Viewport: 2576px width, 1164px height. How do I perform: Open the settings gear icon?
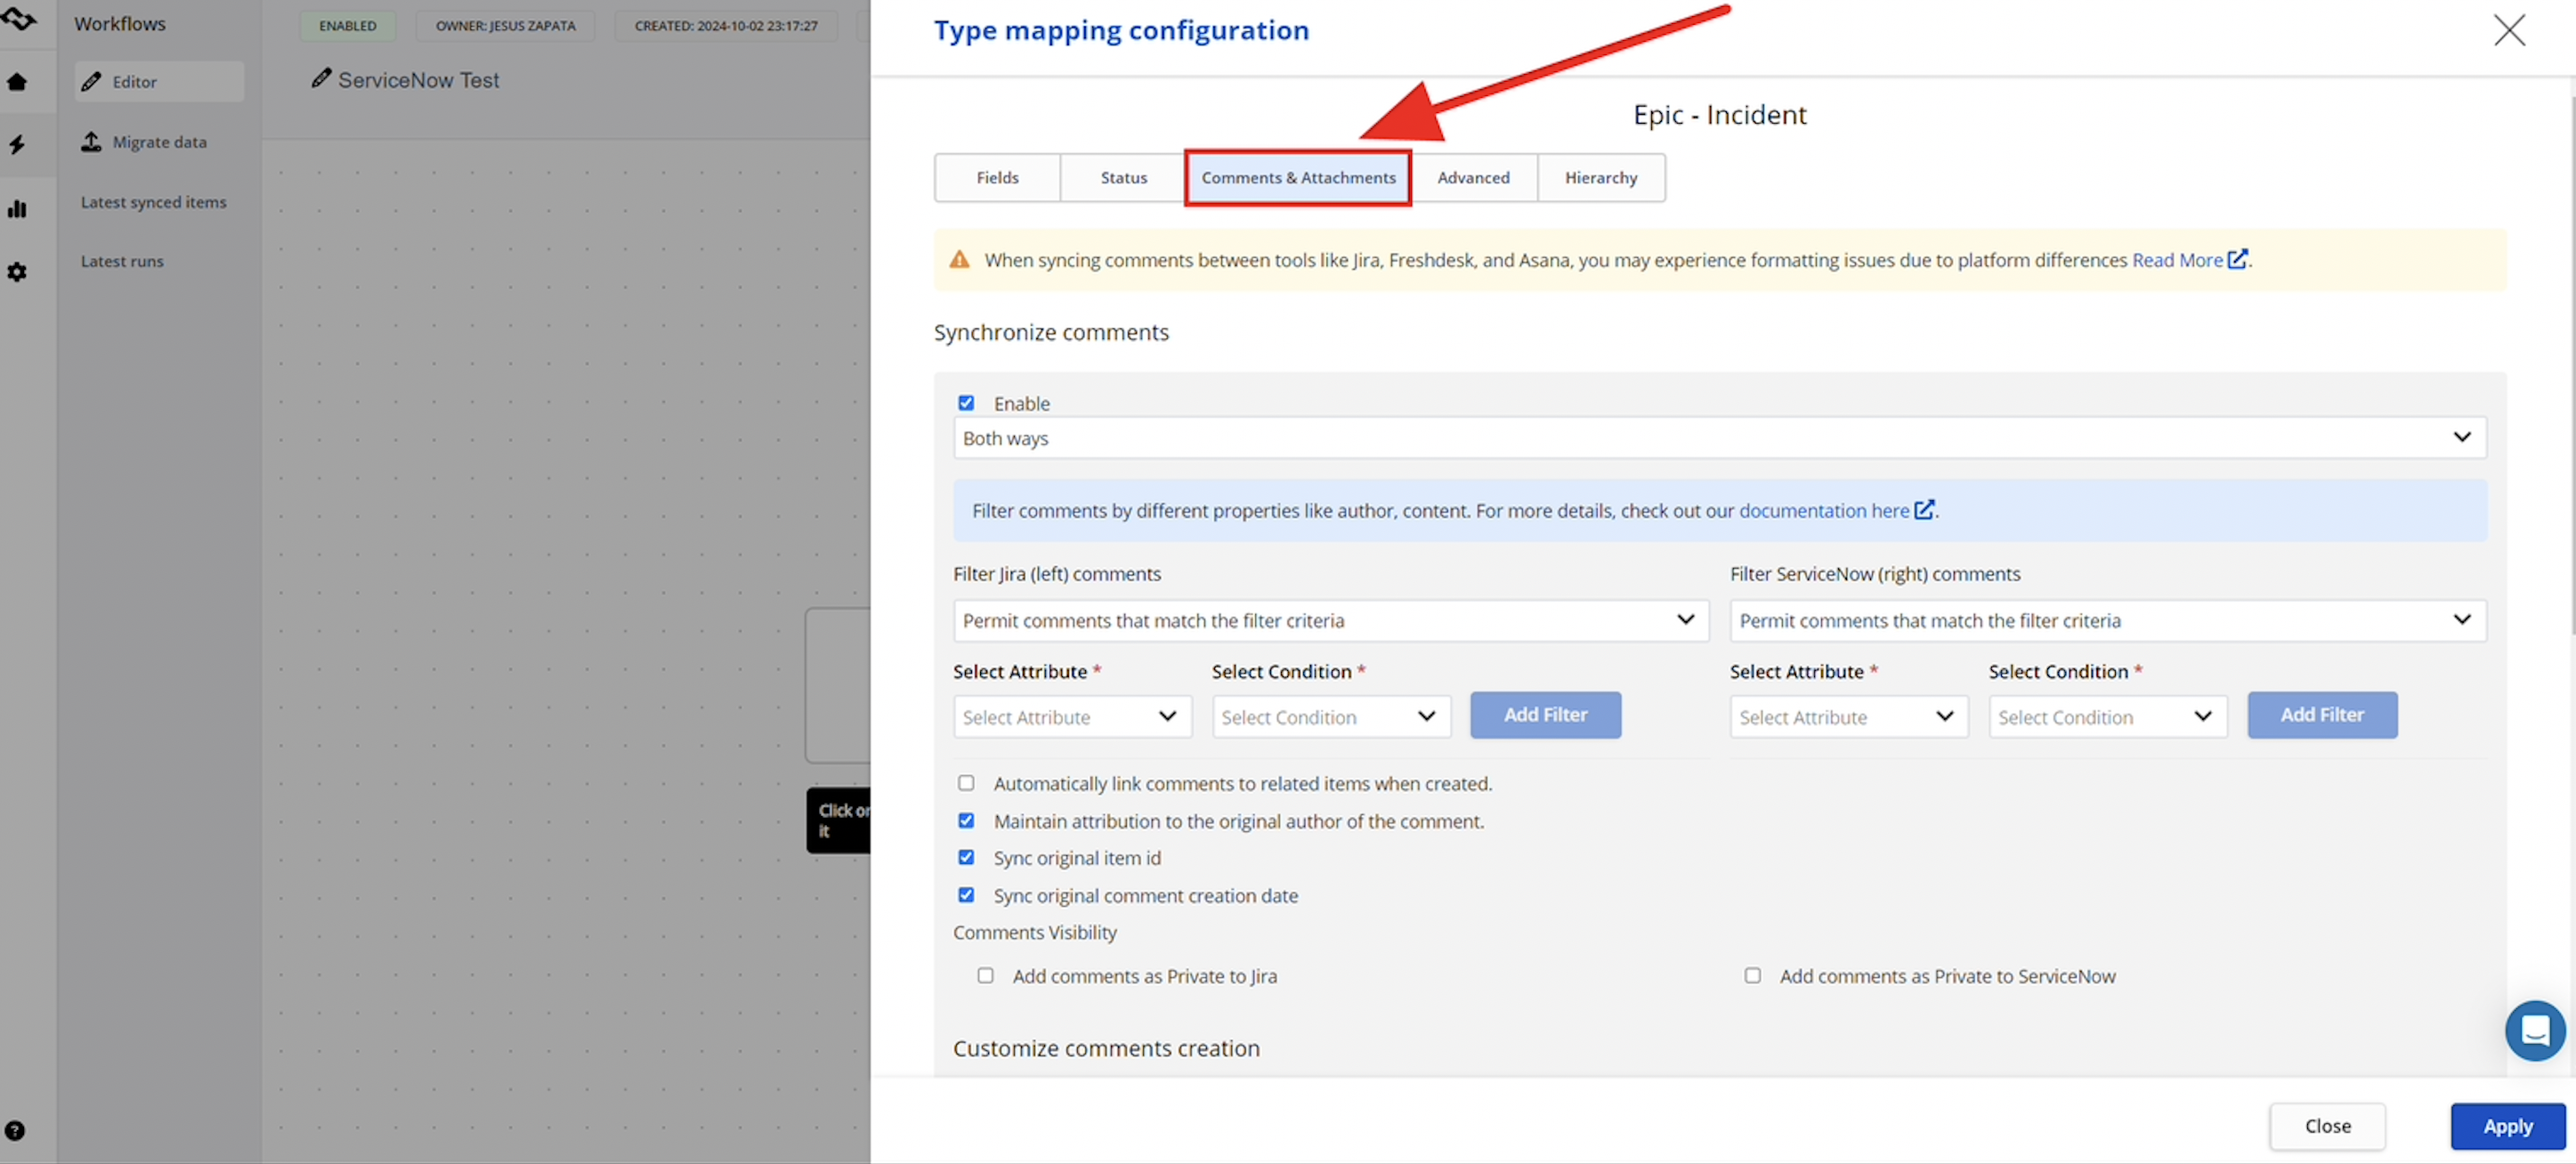pyautogui.click(x=17, y=272)
